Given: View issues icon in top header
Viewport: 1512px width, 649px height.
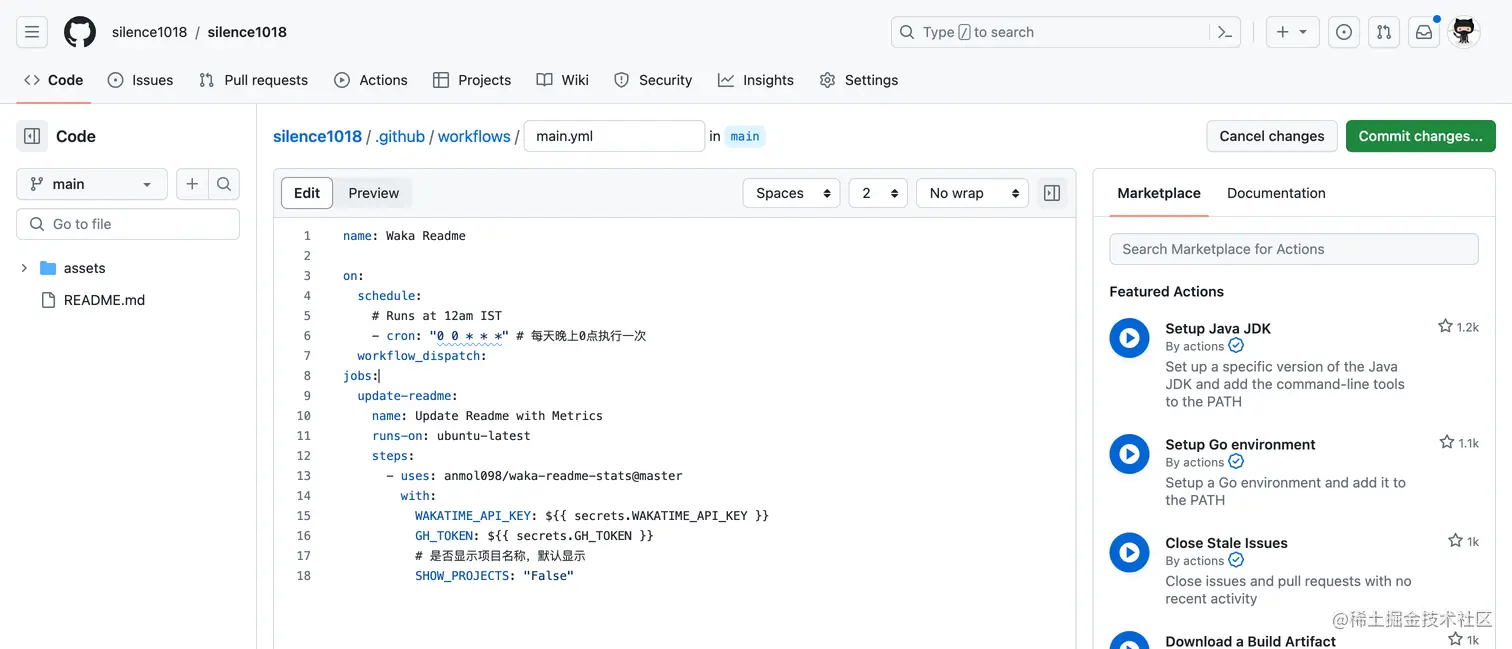Looking at the screenshot, I should (x=1344, y=32).
